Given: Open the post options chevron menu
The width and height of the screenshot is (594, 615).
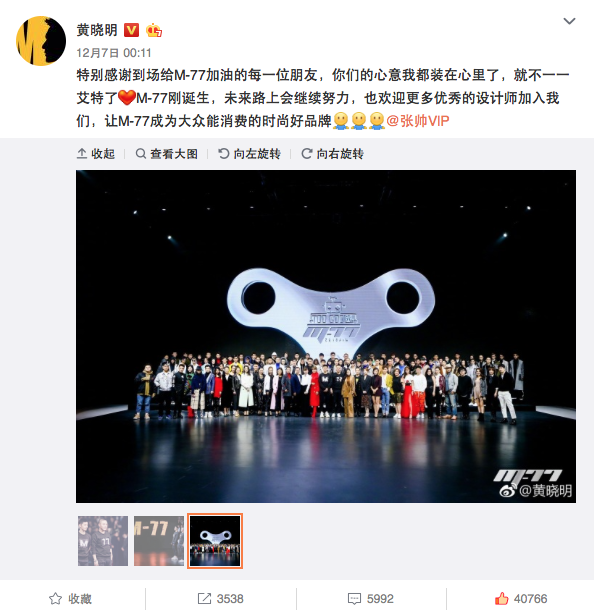Looking at the screenshot, I should (x=569, y=21).
